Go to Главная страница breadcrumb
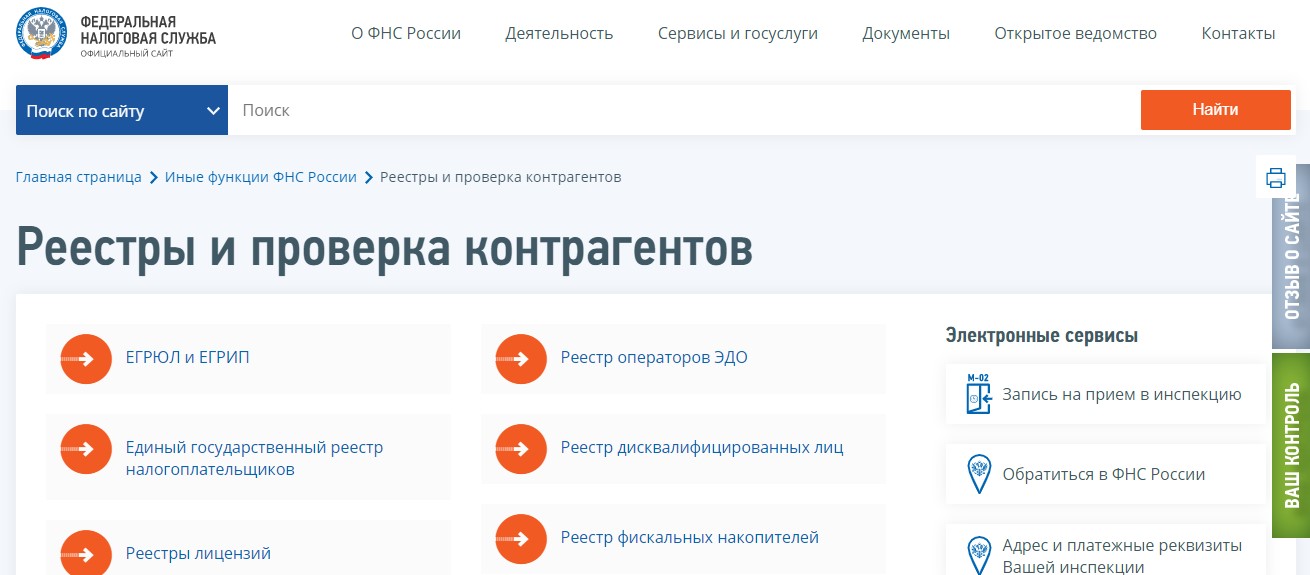Viewport: 1310px width, 575px height. 79,177
